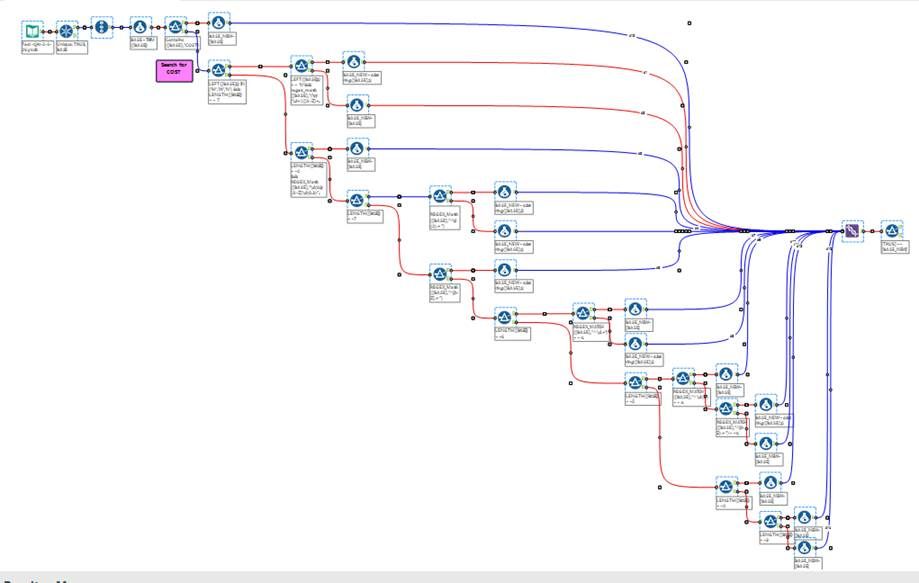Image resolution: width=919 pixels, height=583 pixels.
Task: Click the bottom-most Formula tool on canvas
Action: [x=805, y=548]
